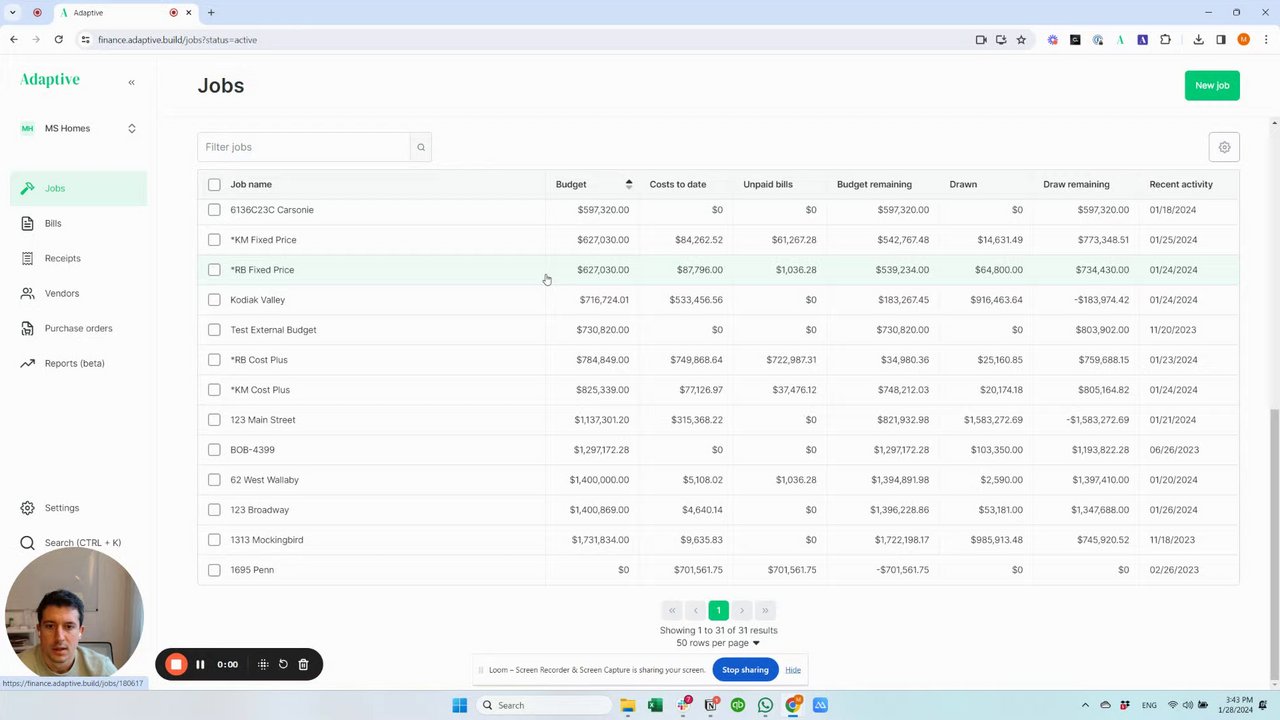Open the 1313 Mockingbird job
Viewport: 1280px width, 720px height.
pyautogui.click(x=266, y=540)
